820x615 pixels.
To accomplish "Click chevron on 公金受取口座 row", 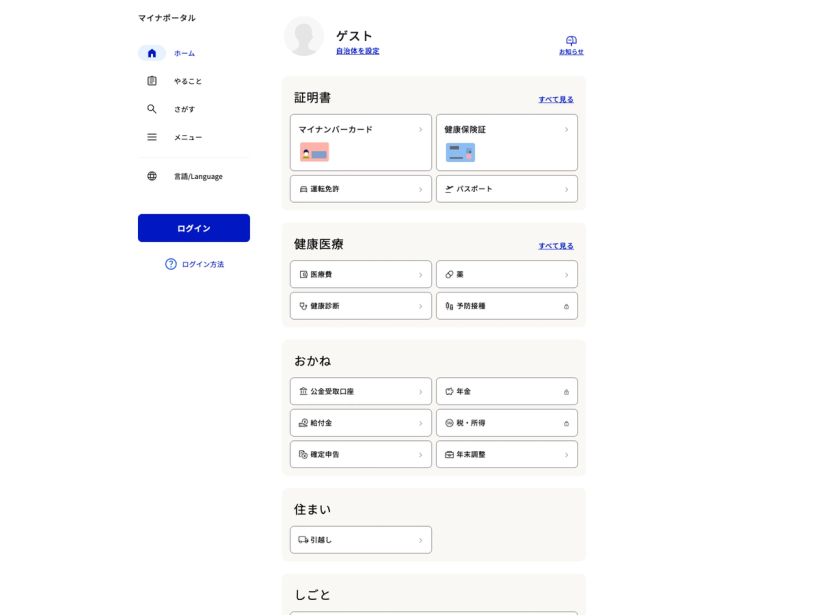I will tap(420, 392).
